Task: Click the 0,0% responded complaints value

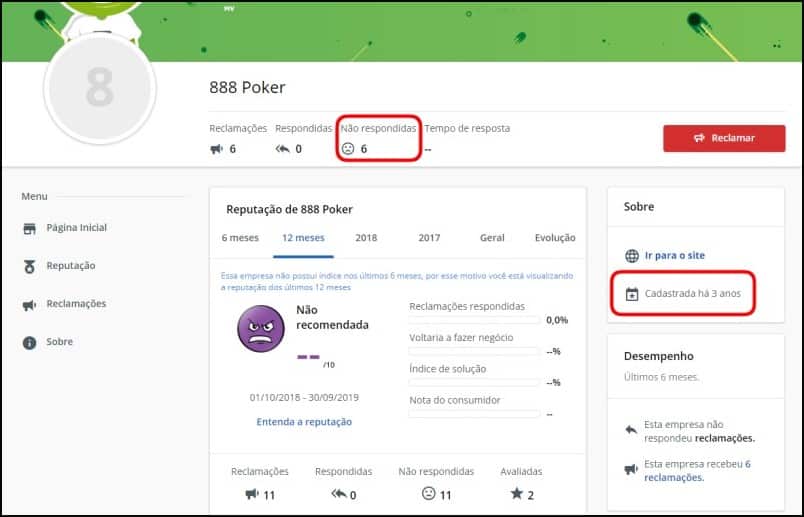Action: click(557, 320)
